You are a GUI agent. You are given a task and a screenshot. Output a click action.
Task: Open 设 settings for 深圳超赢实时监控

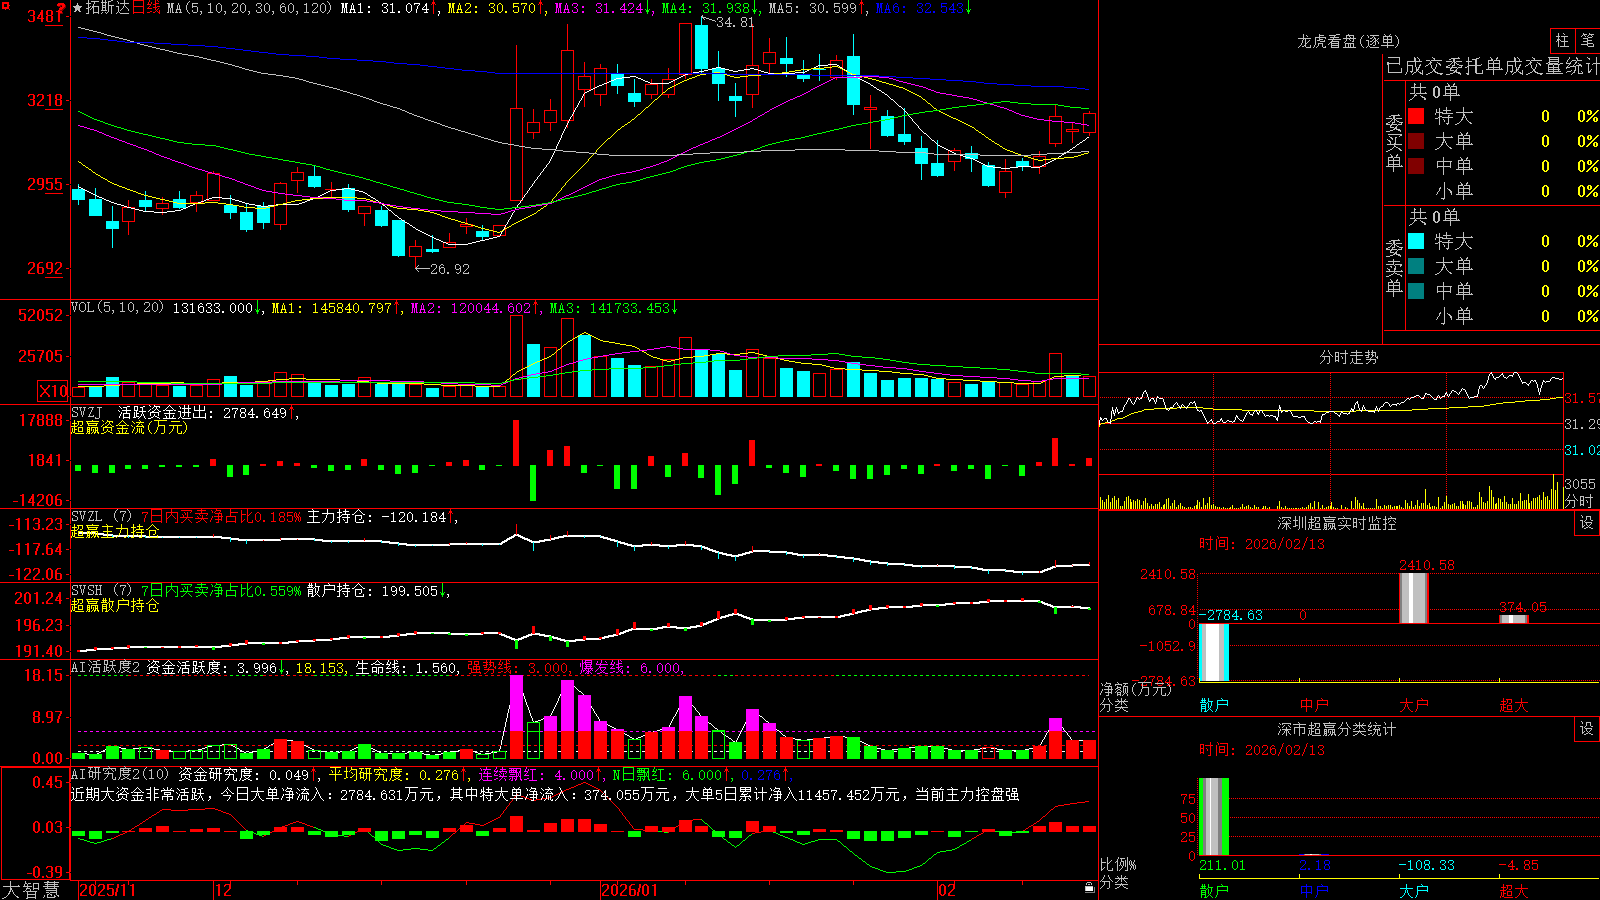1587,523
